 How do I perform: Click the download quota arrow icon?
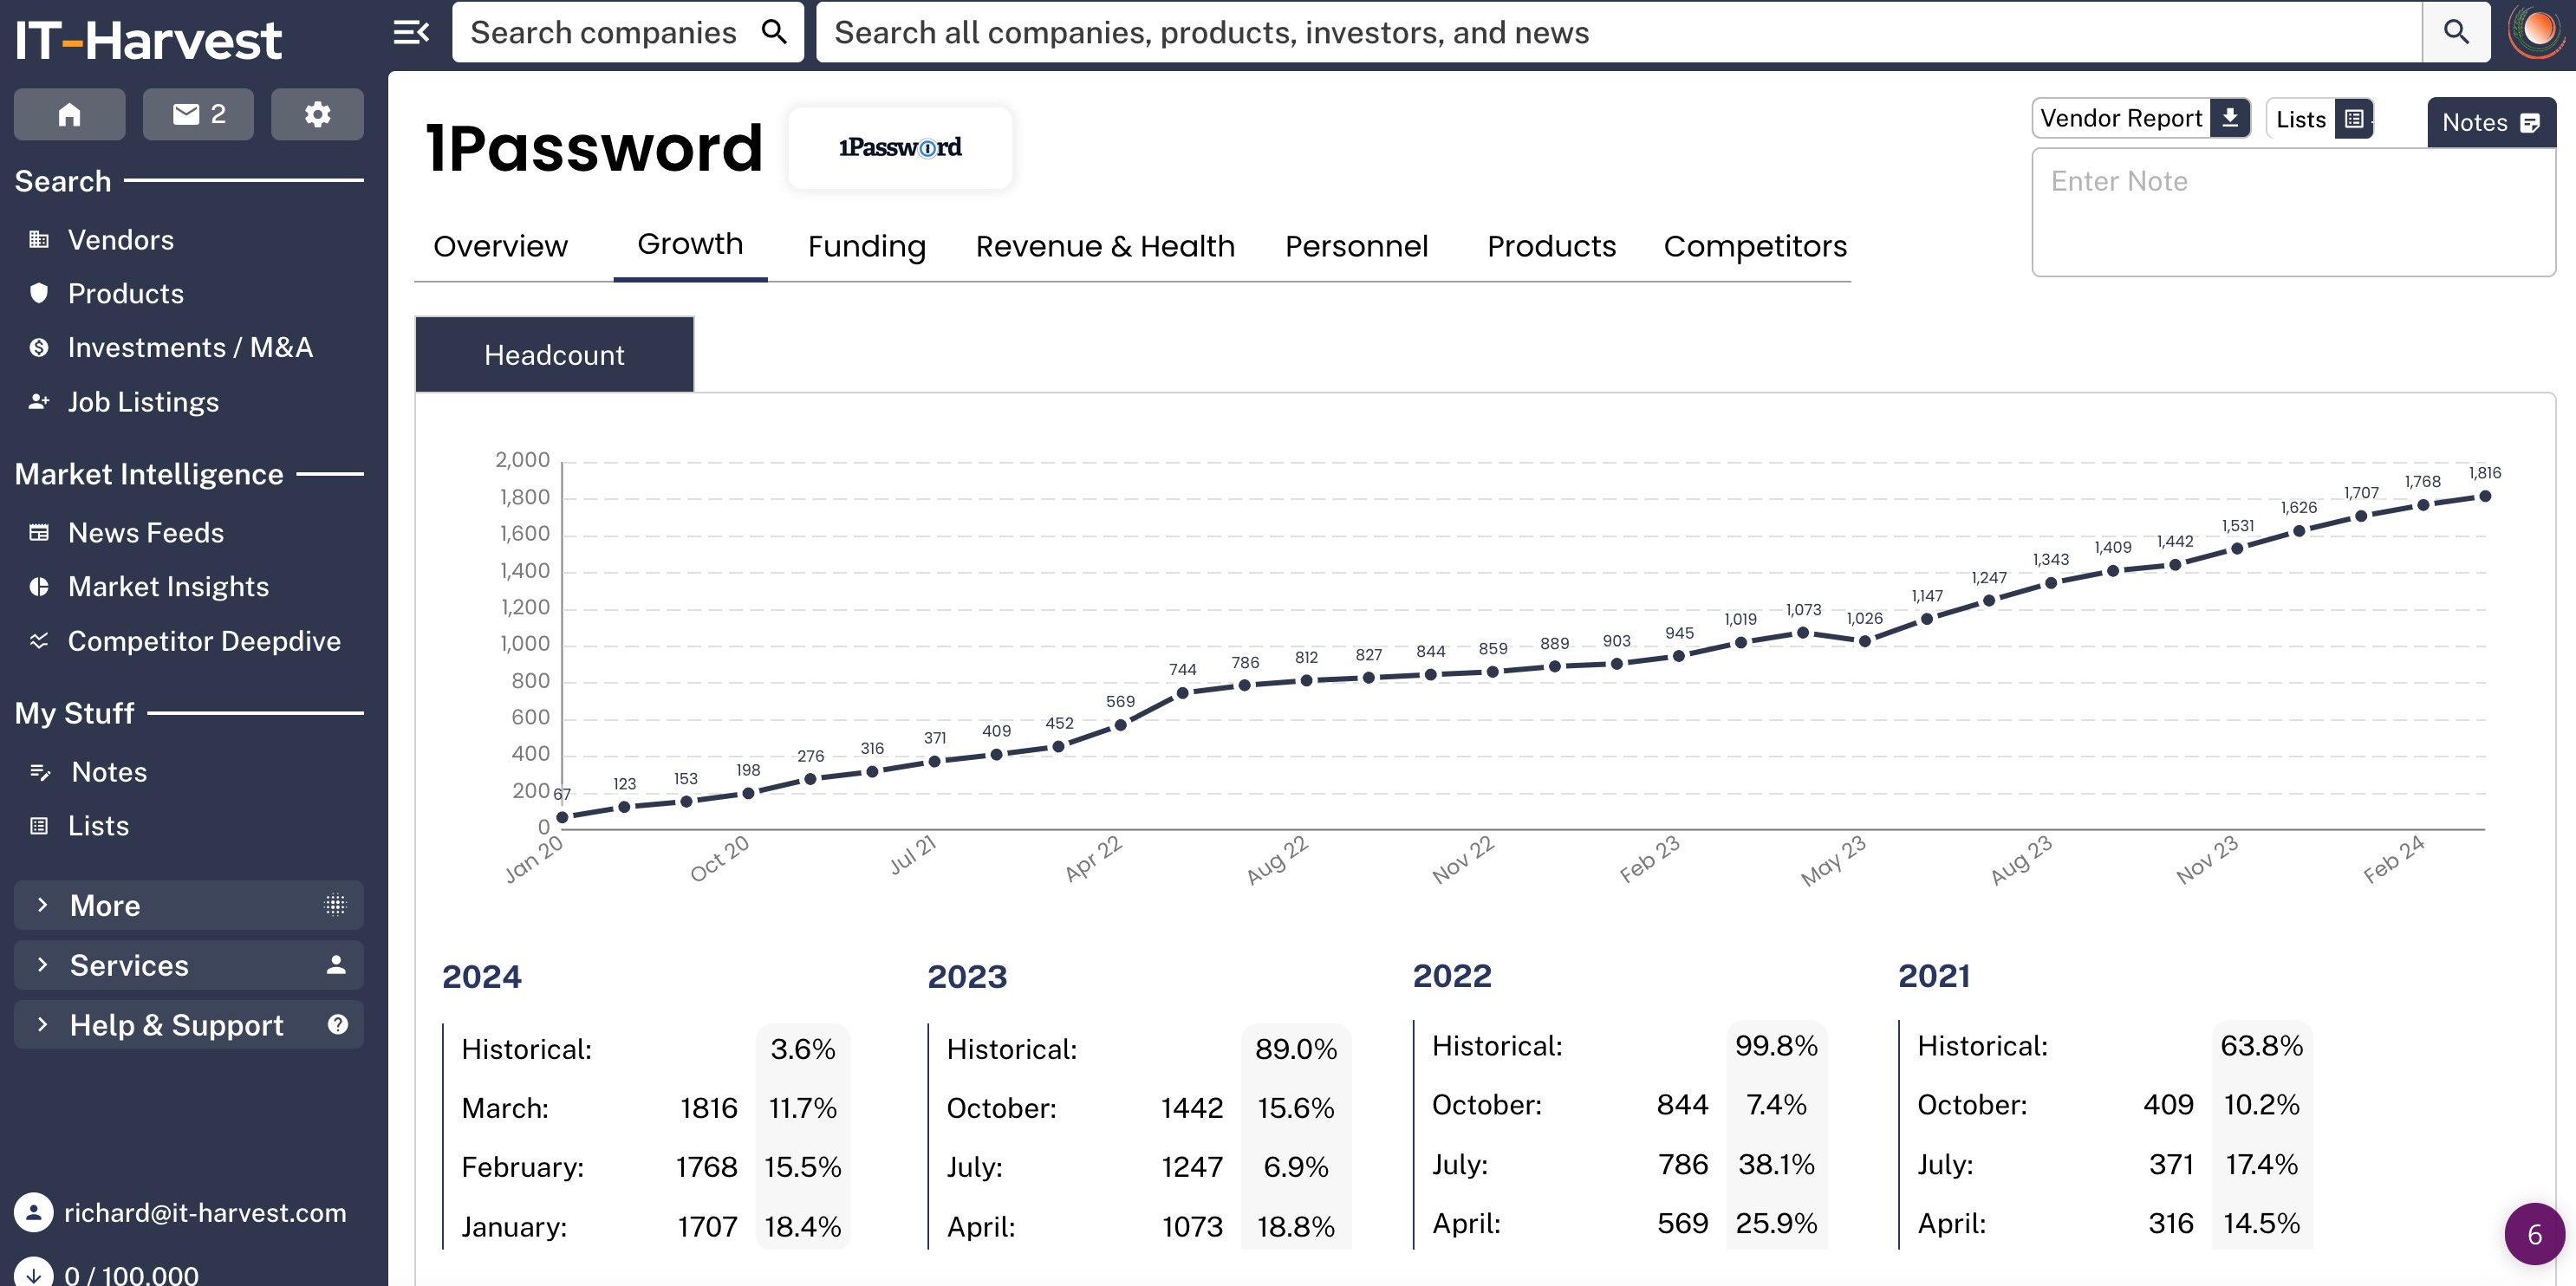coord(33,1274)
